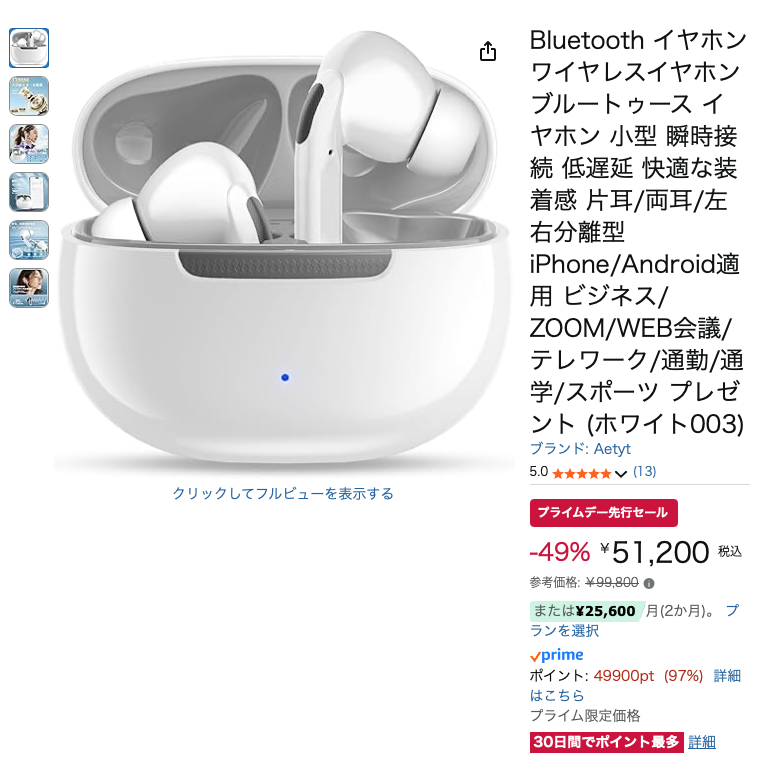761x761 pixels.
Task: Click the share icon above product image
Action: coord(488,51)
